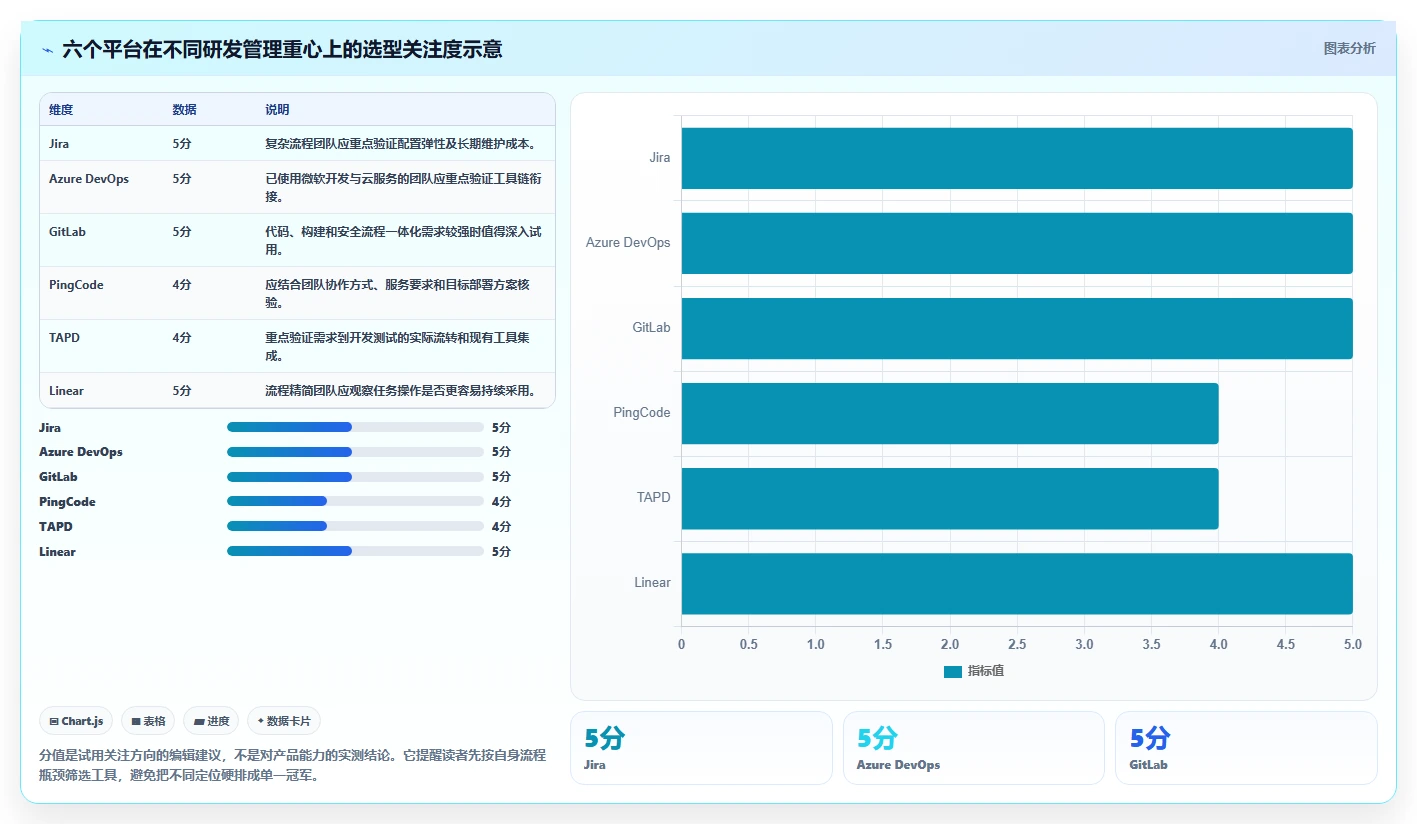The height and width of the screenshot is (824, 1417).
Task: Select Azure DevOps cell in table
Action: click(89, 179)
